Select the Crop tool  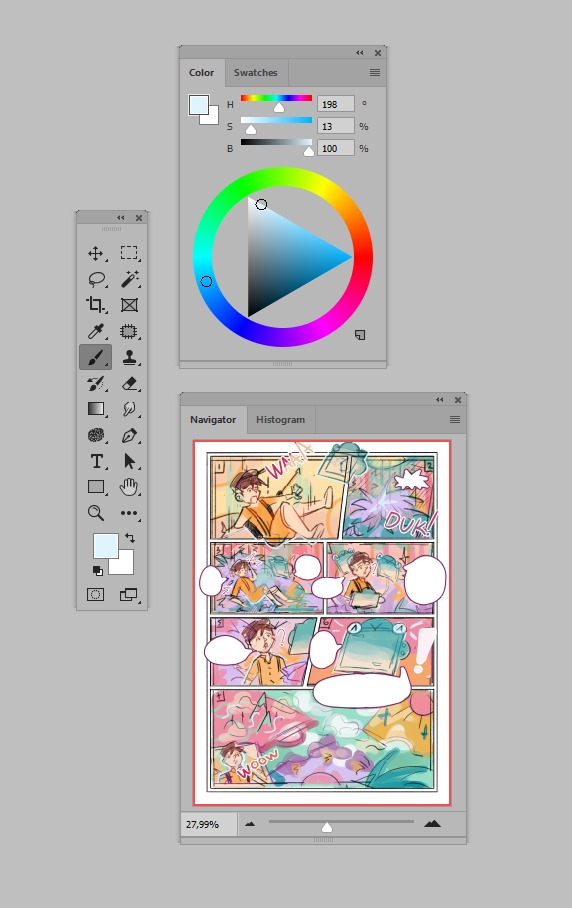pos(96,305)
